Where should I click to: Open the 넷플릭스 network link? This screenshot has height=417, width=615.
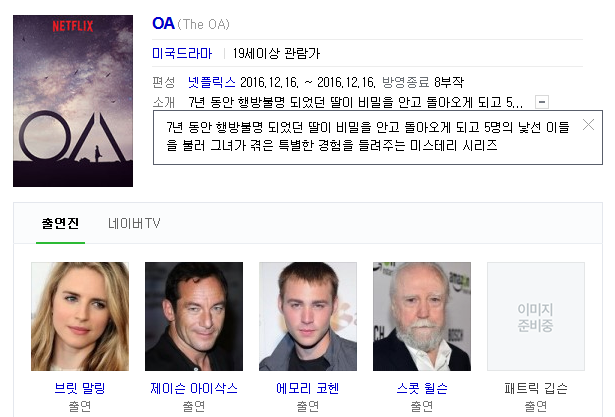(211, 82)
